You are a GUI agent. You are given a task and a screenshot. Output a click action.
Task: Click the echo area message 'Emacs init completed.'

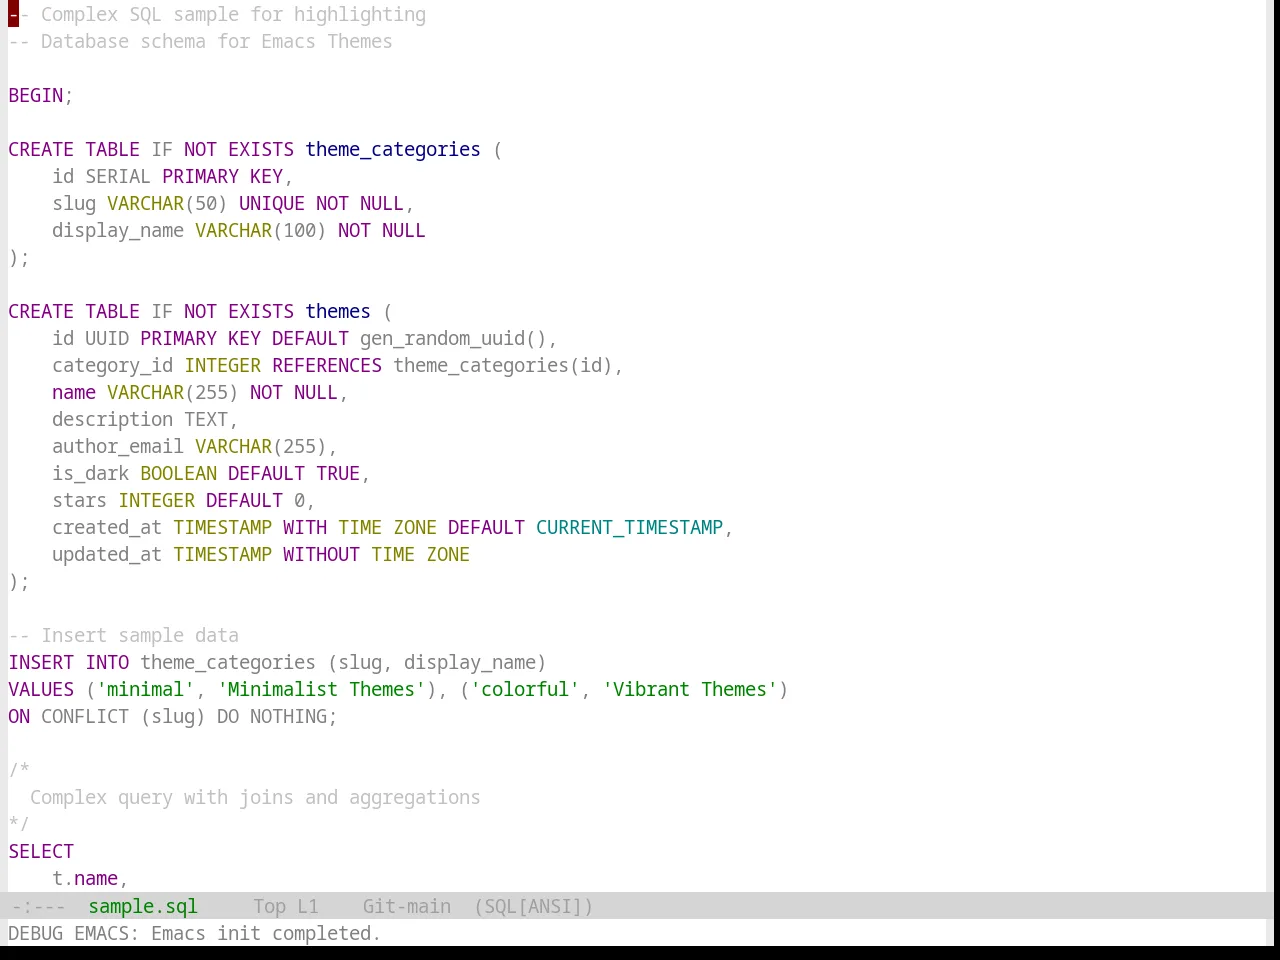point(266,933)
